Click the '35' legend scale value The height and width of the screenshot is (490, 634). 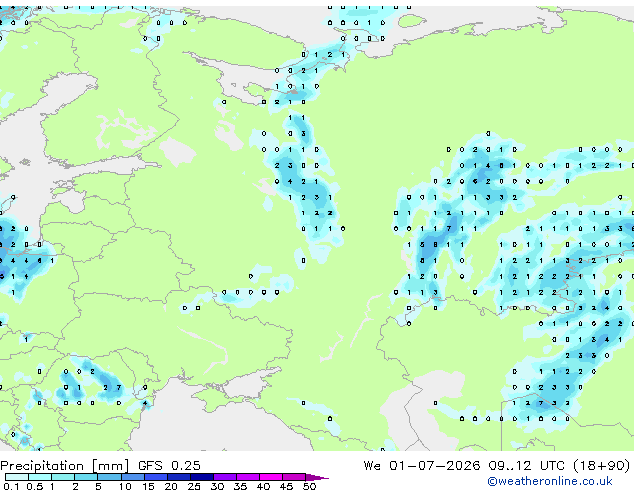click(240, 486)
